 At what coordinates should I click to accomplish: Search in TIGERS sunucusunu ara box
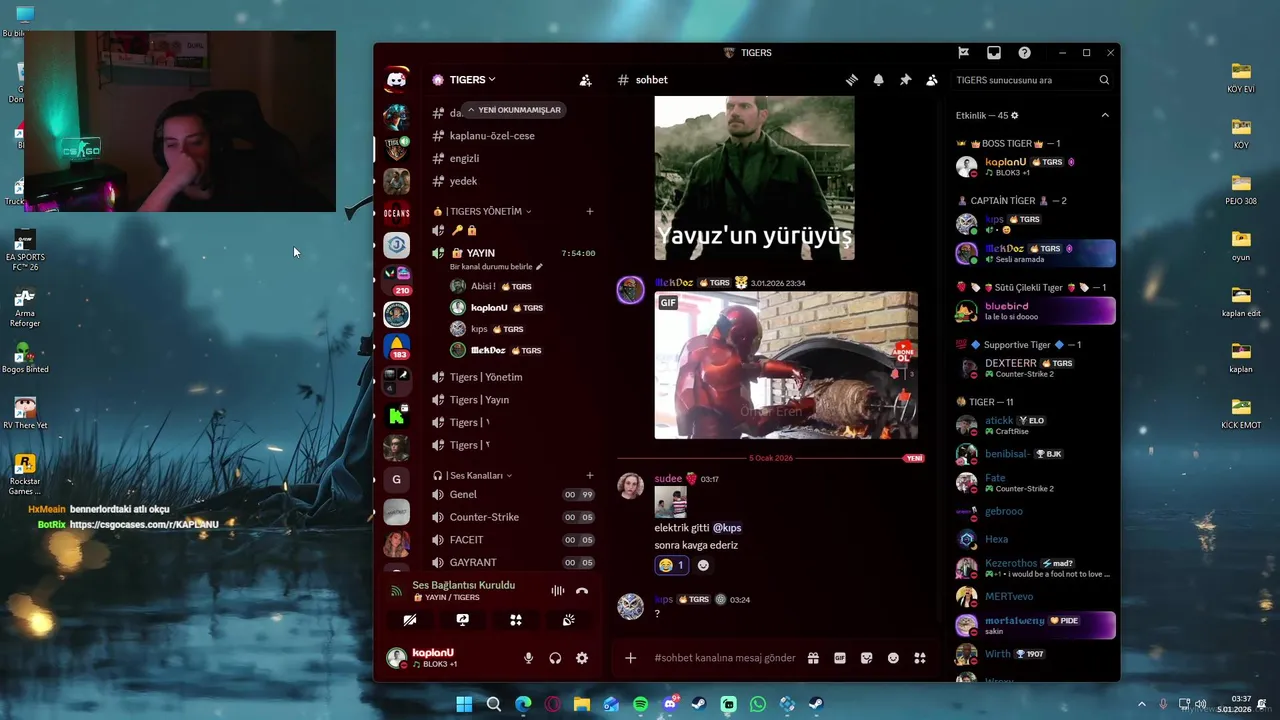point(1032,80)
